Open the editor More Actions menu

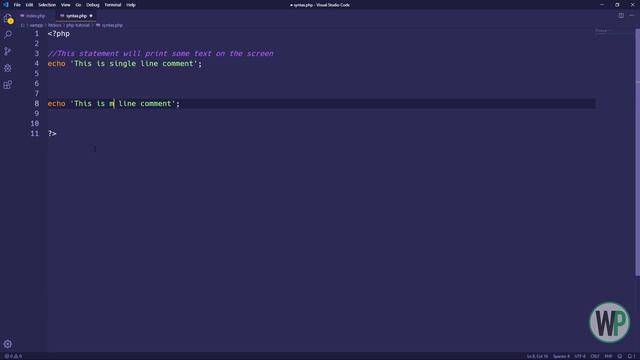point(631,16)
